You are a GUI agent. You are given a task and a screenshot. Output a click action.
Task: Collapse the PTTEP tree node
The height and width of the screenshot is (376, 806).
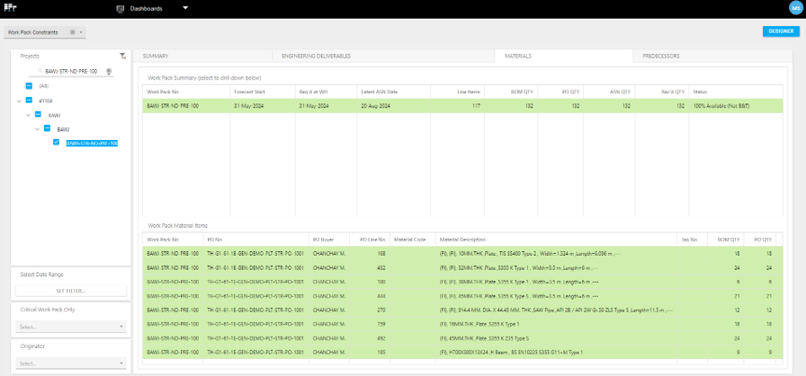[x=19, y=101]
